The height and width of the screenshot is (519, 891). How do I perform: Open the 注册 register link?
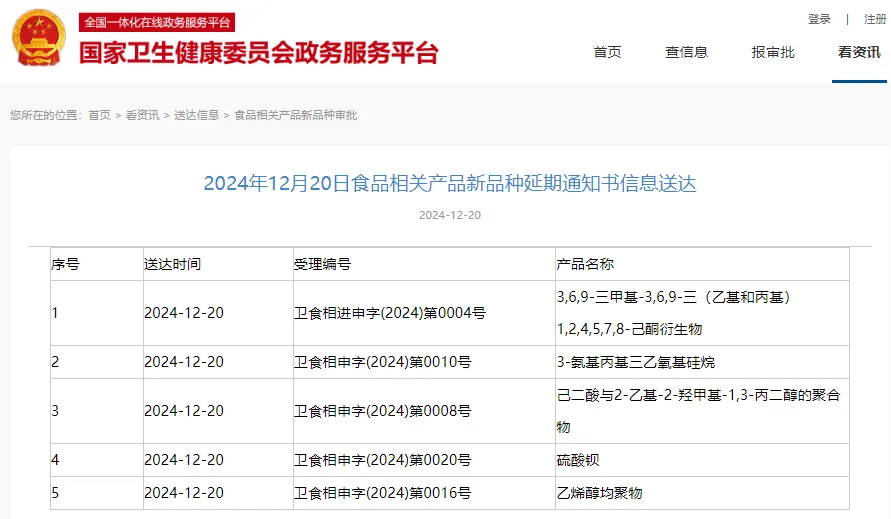[874, 19]
